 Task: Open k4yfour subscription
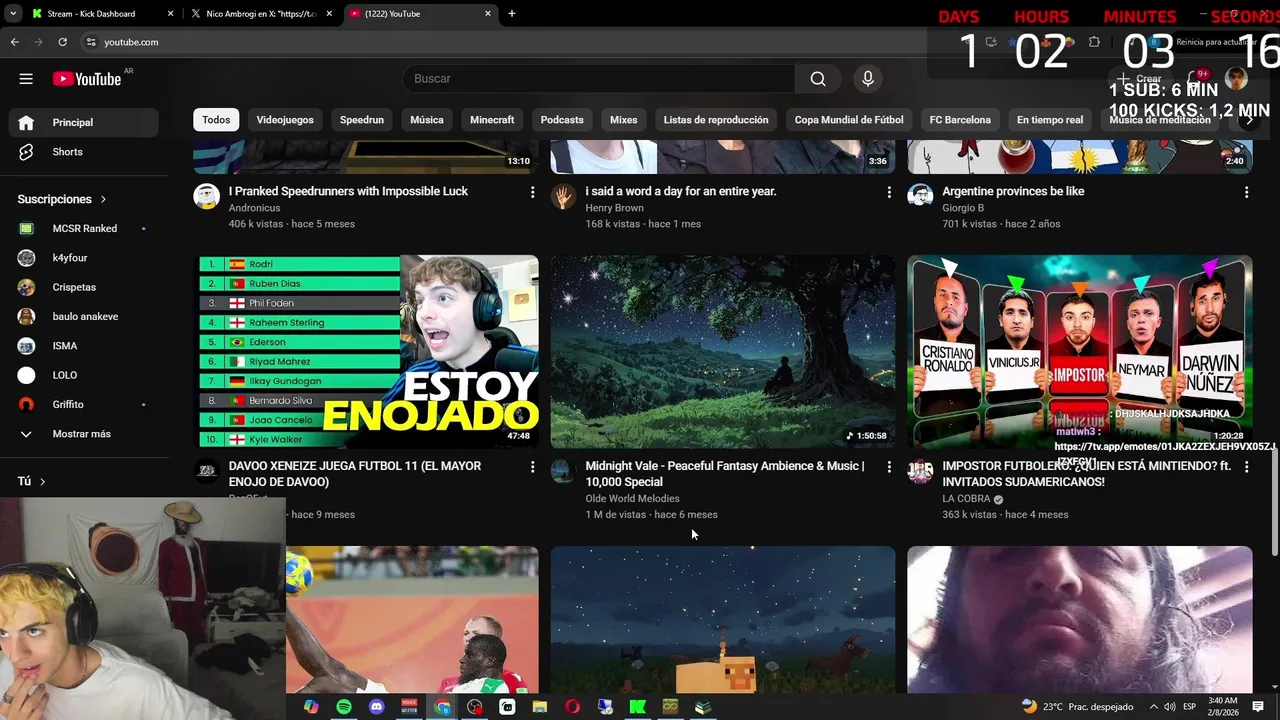(x=84, y=258)
